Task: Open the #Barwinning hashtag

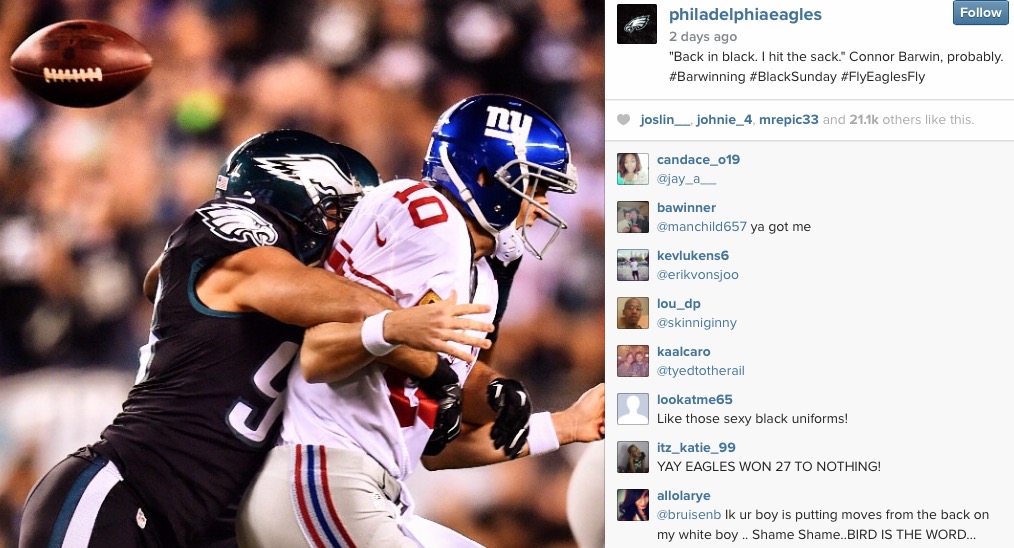Action: coord(707,77)
